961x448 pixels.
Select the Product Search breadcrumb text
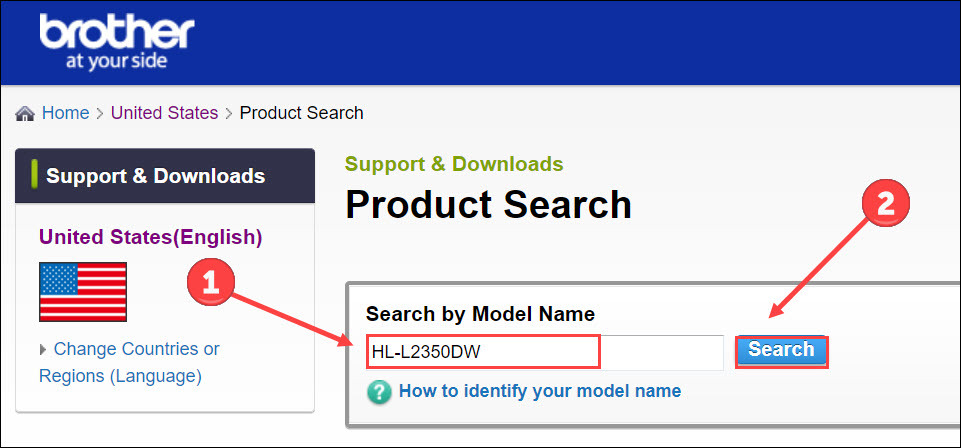coord(302,113)
